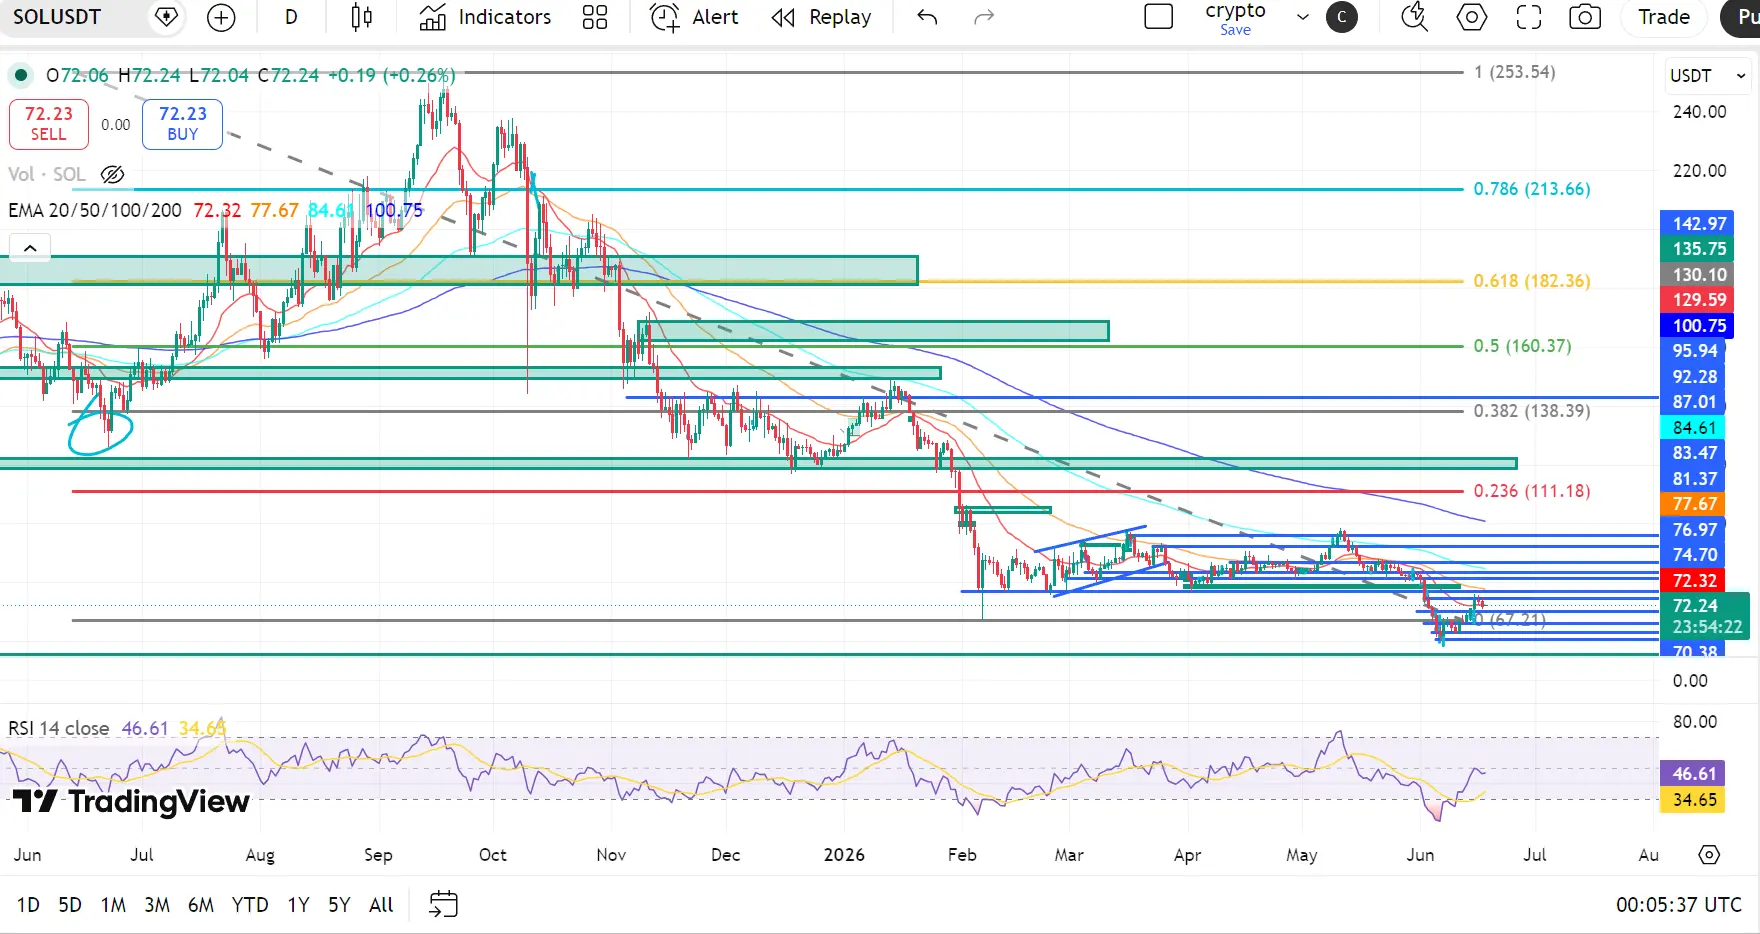This screenshot has height=934, width=1760.
Task: Click the red 72.32 EMA price label
Action: pyautogui.click(x=1691, y=581)
